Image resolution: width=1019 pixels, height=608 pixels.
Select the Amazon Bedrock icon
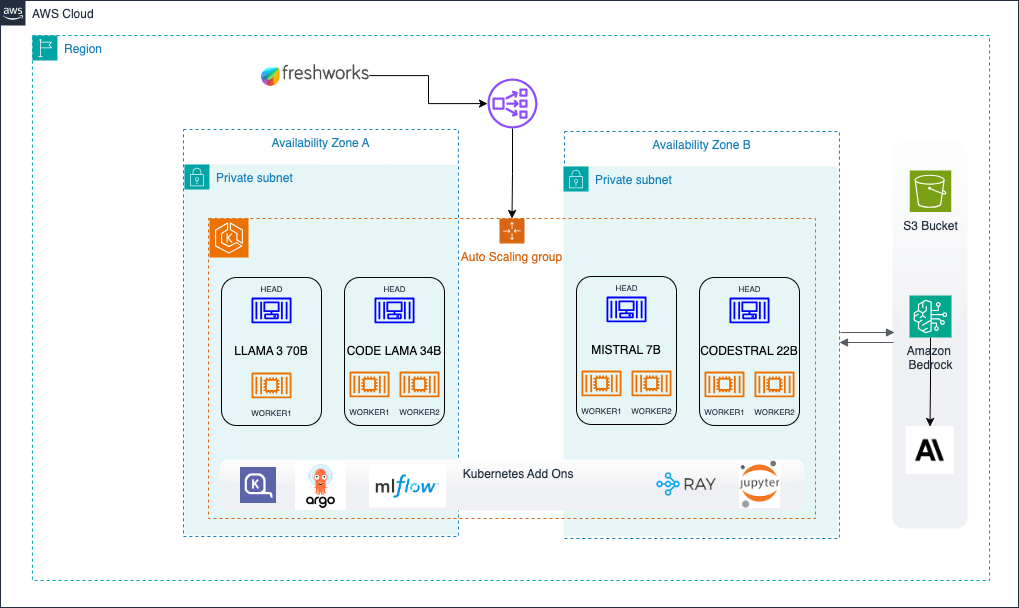[x=930, y=316]
